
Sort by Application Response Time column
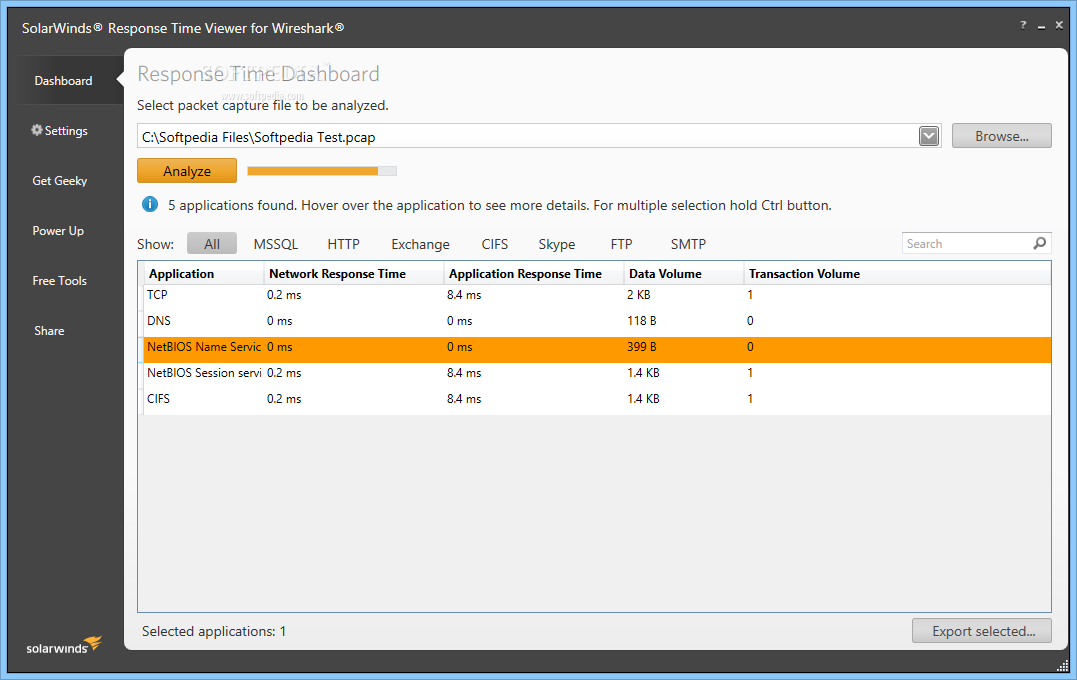pyautogui.click(x=534, y=273)
